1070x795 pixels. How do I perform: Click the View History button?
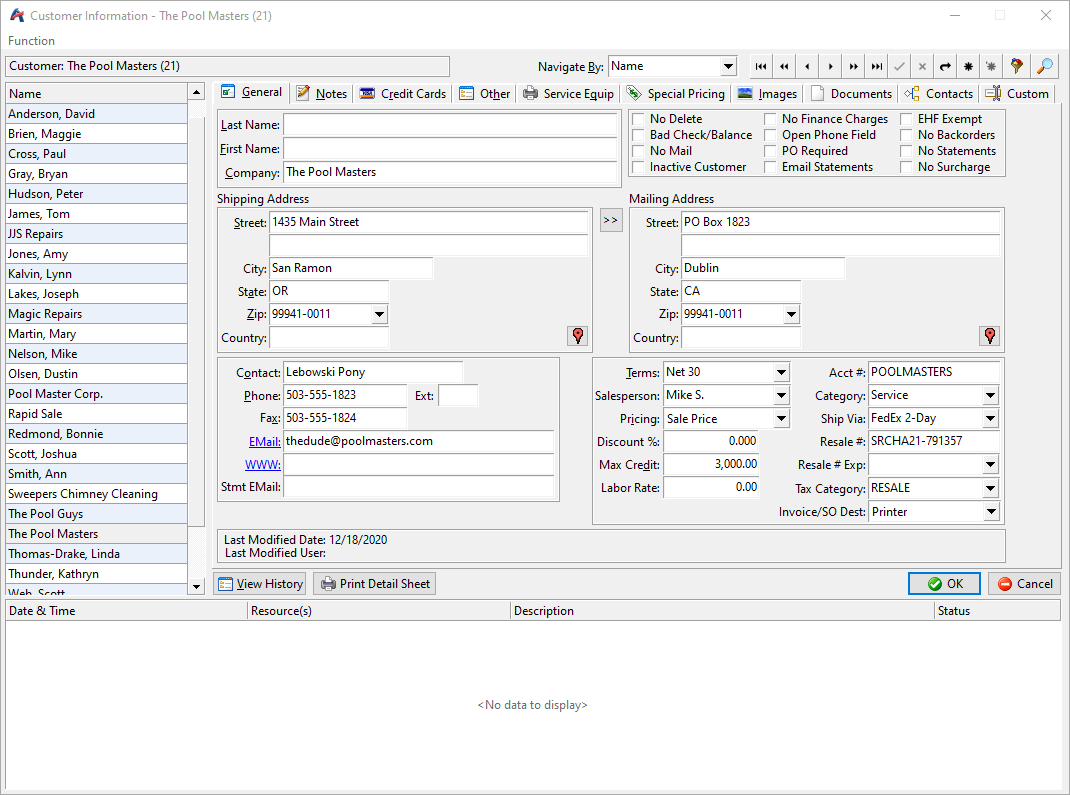[259, 584]
